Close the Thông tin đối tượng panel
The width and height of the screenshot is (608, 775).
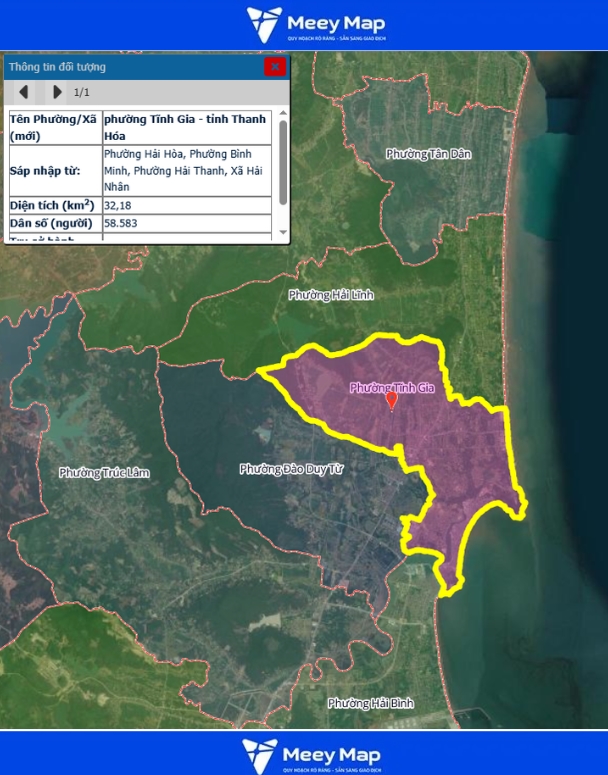click(x=274, y=67)
